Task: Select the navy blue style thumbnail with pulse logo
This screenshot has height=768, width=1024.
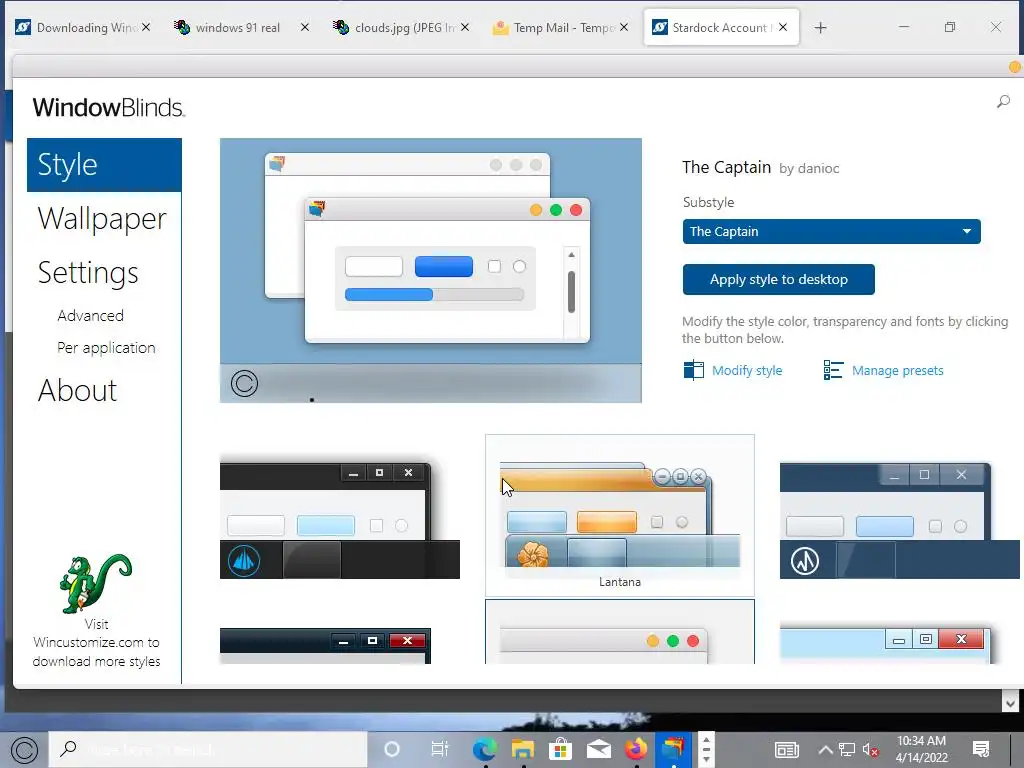Action: 899,520
